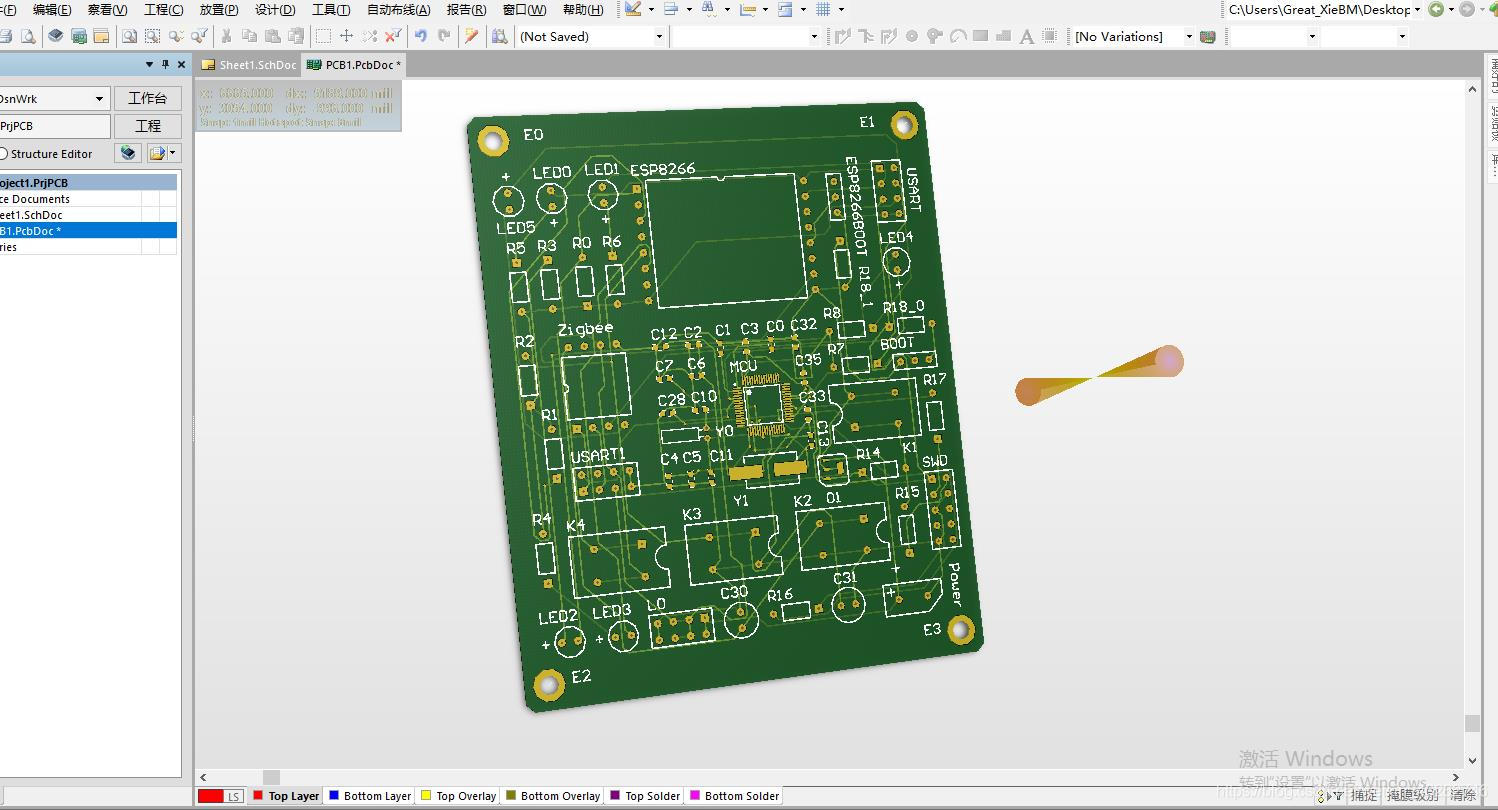Click the deselect all icon

370,36
